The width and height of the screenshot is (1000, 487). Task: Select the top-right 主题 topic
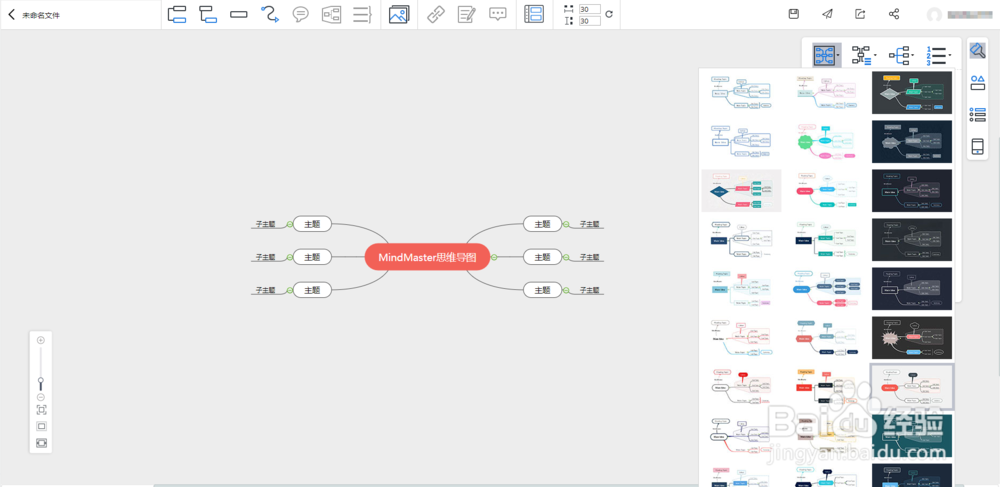coord(542,224)
